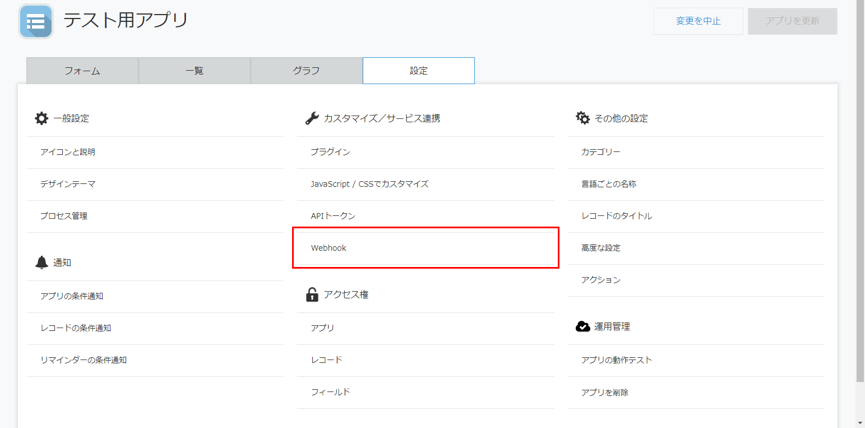Click the テスト用アプリ app list icon
Image resolution: width=865 pixels, height=428 pixels.
pos(36,21)
